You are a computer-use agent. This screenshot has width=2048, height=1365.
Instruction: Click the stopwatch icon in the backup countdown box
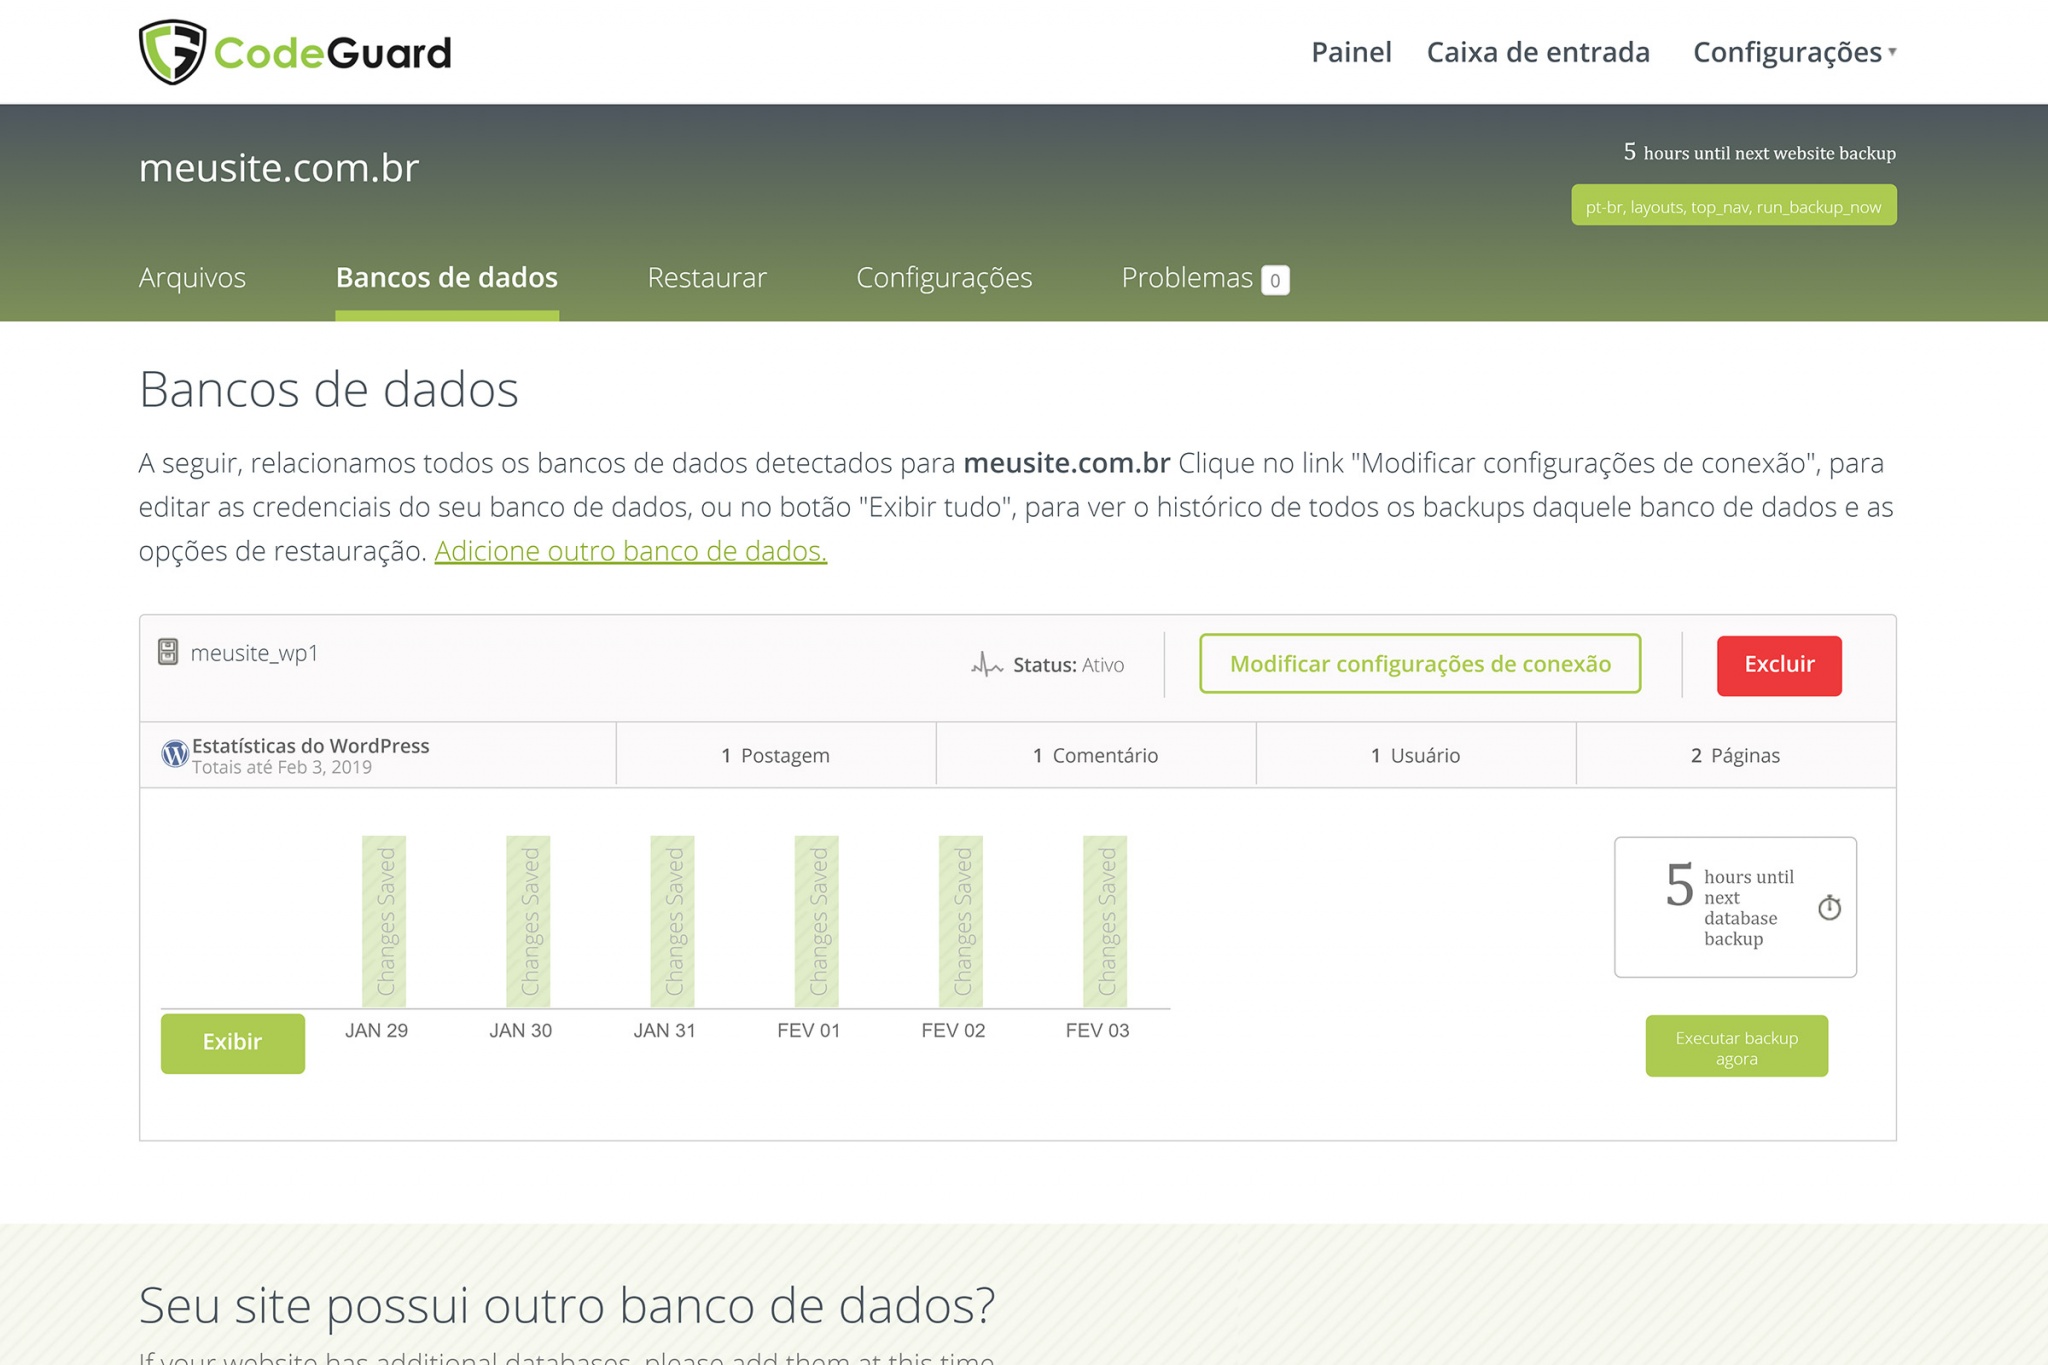pyautogui.click(x=1830, y=908)
